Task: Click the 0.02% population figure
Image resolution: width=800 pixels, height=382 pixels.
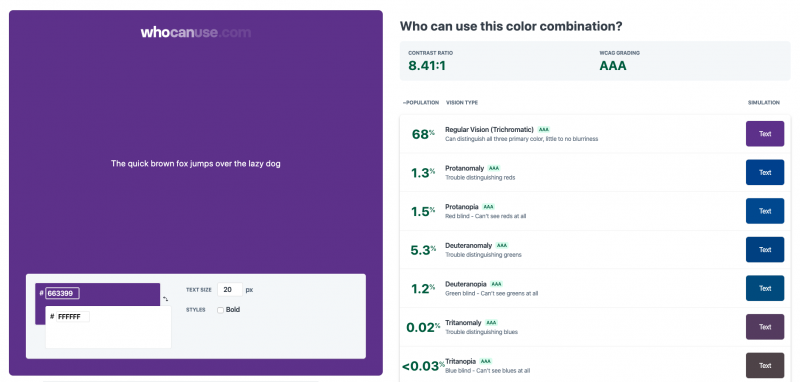Action: (x=423, y=327)
